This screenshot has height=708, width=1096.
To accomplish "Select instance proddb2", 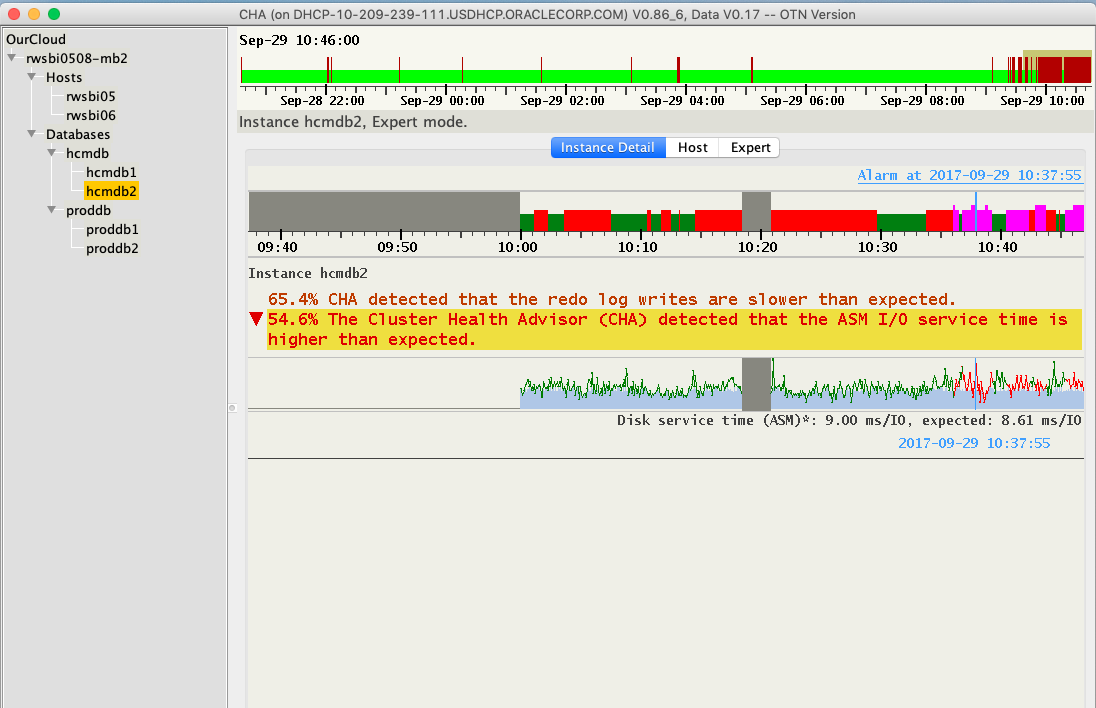I will pyautogui.click(x=112, y=248).
